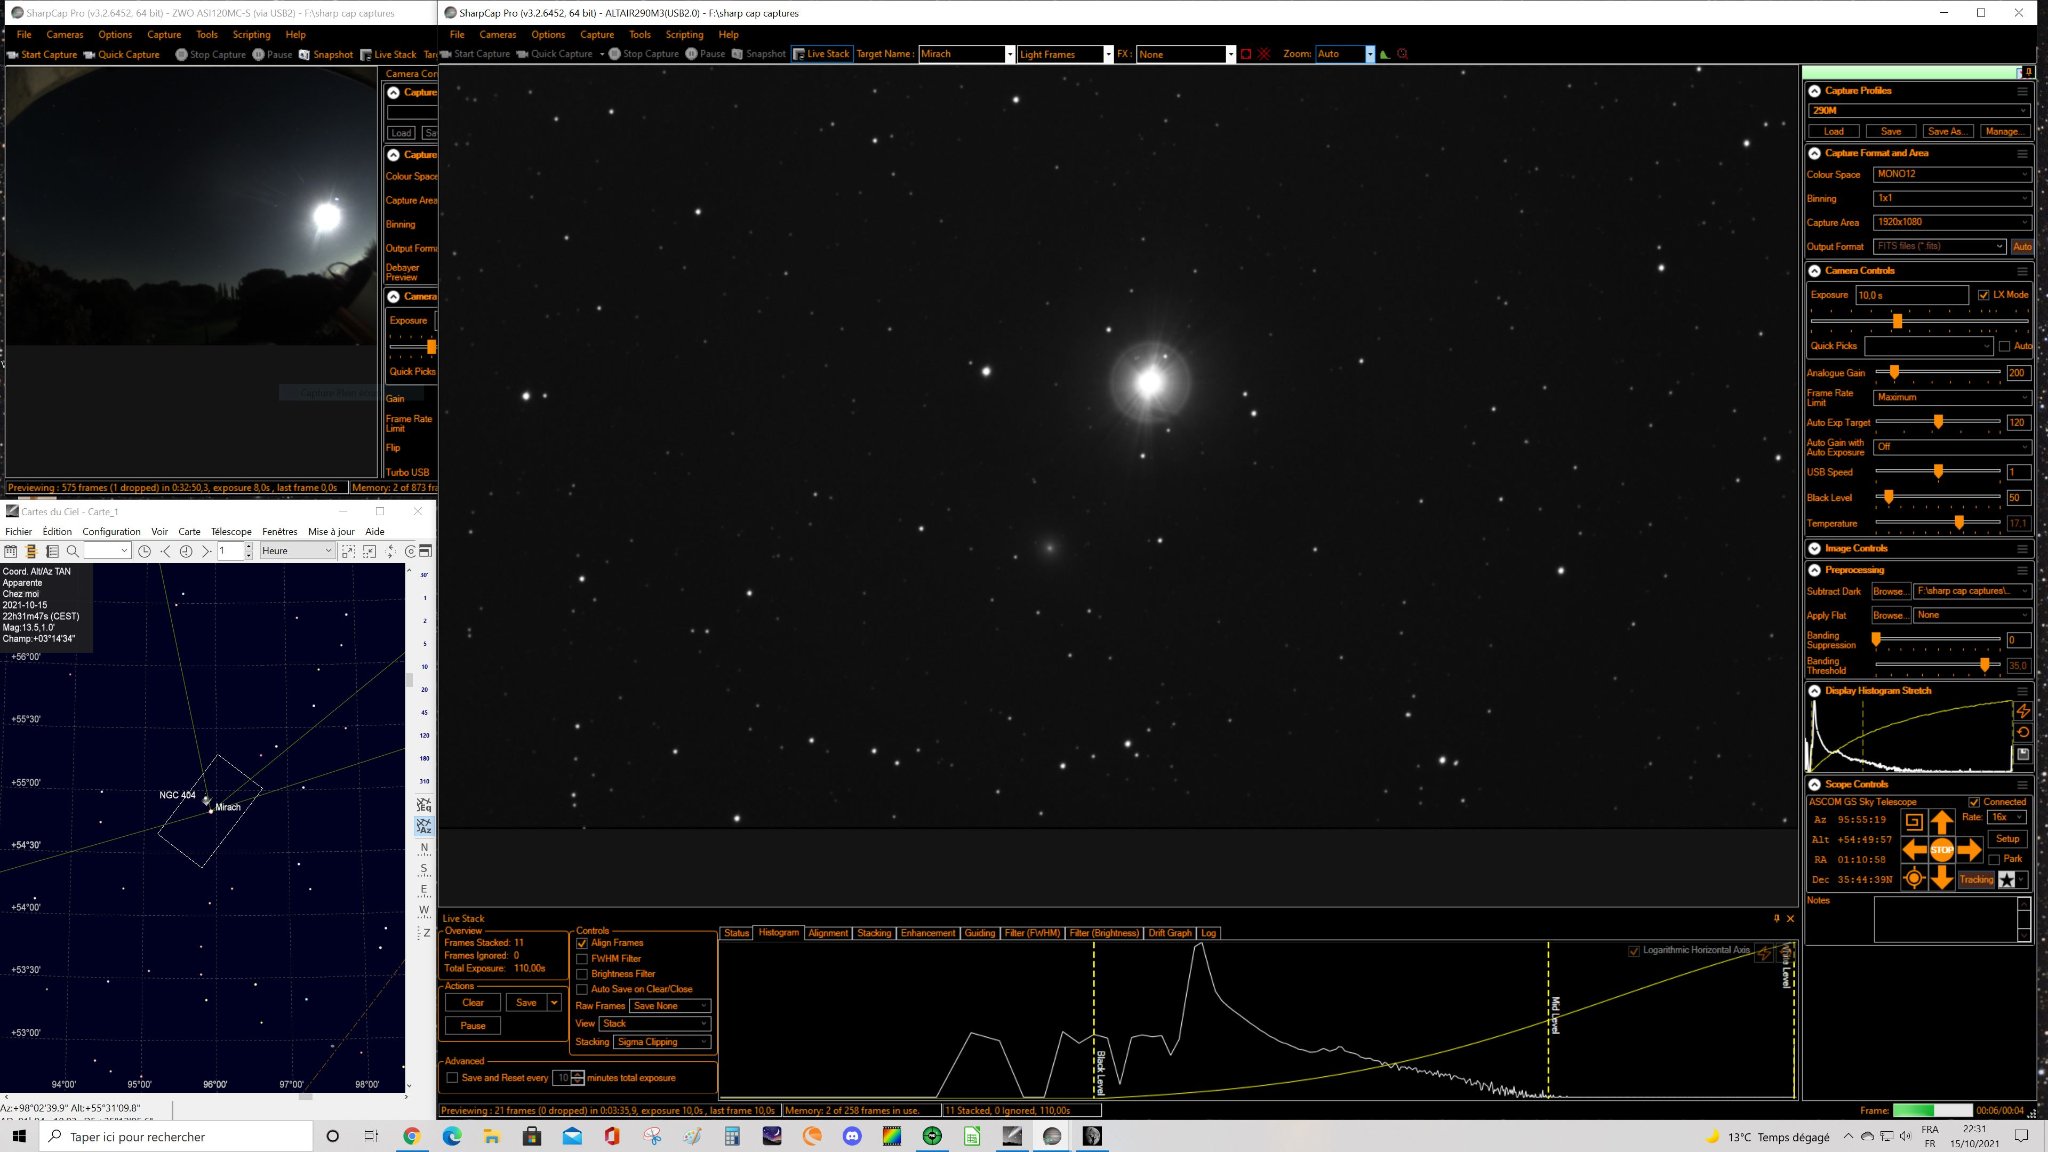Save the display histogram stretch settings

tap(2023, 754)
